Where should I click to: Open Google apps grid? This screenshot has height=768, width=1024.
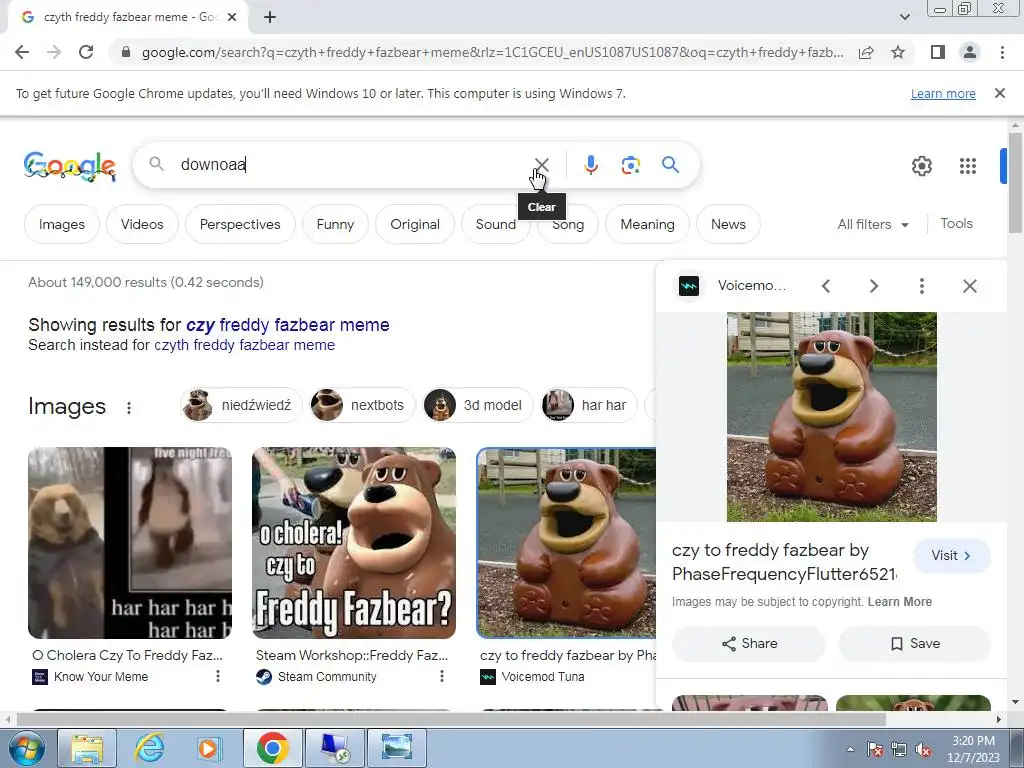pyautogui.click(x=968, y=166)
